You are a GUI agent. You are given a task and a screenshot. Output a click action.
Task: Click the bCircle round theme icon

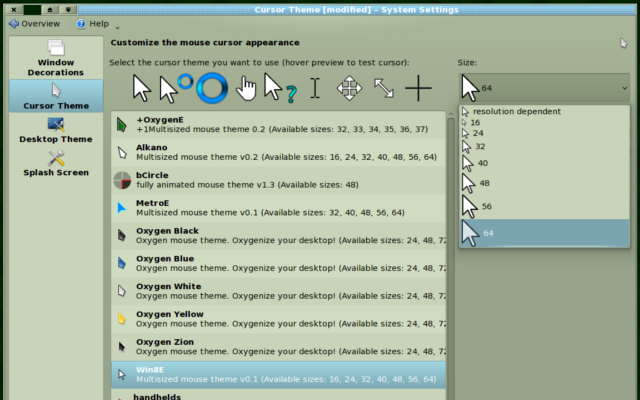pyautogui.click(x=122, y=180)
